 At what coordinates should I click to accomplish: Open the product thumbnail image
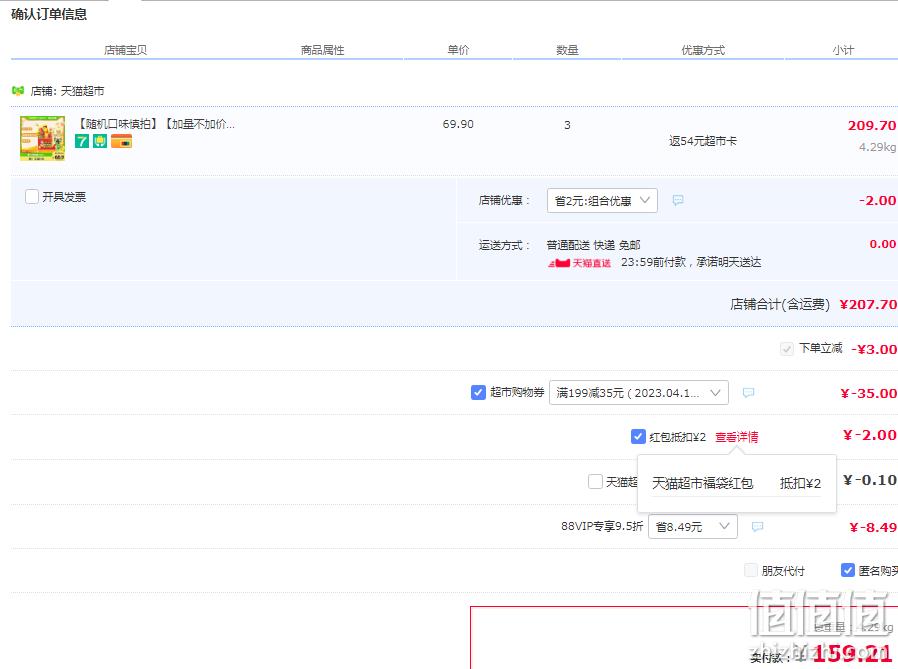(x=42, y=138)
